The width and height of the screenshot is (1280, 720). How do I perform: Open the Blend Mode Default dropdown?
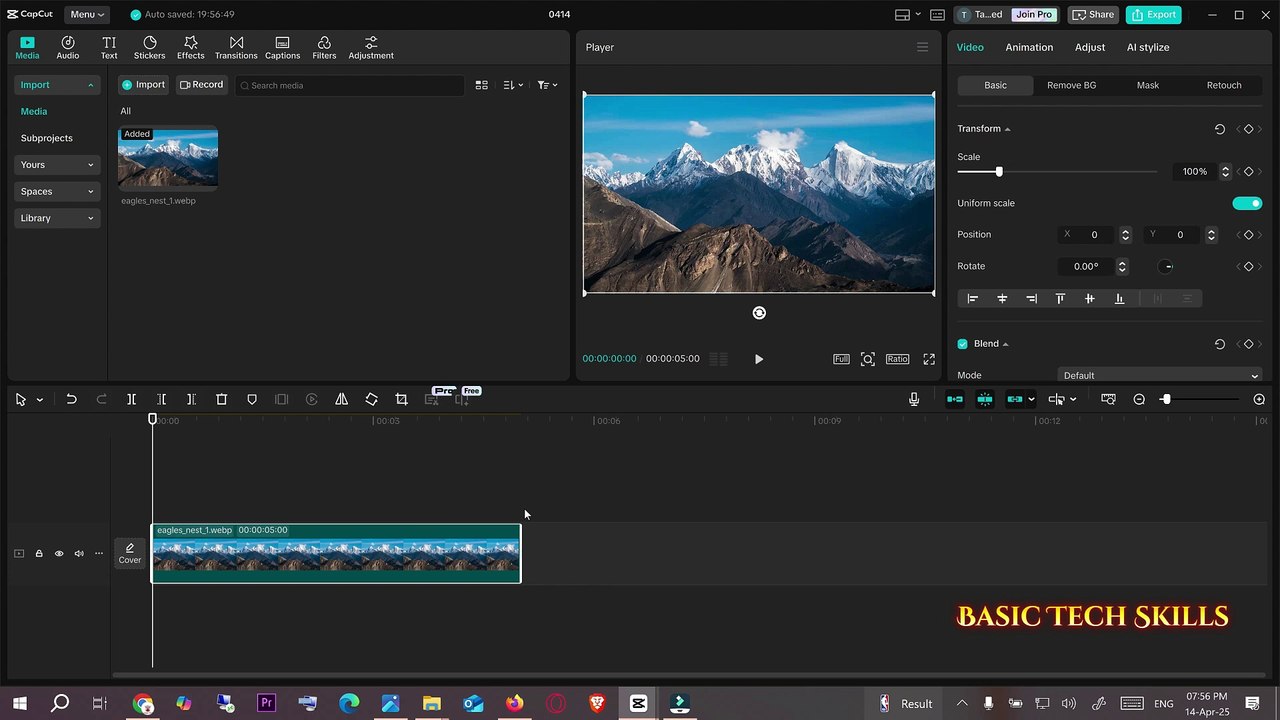click(x=1160, y=375)
